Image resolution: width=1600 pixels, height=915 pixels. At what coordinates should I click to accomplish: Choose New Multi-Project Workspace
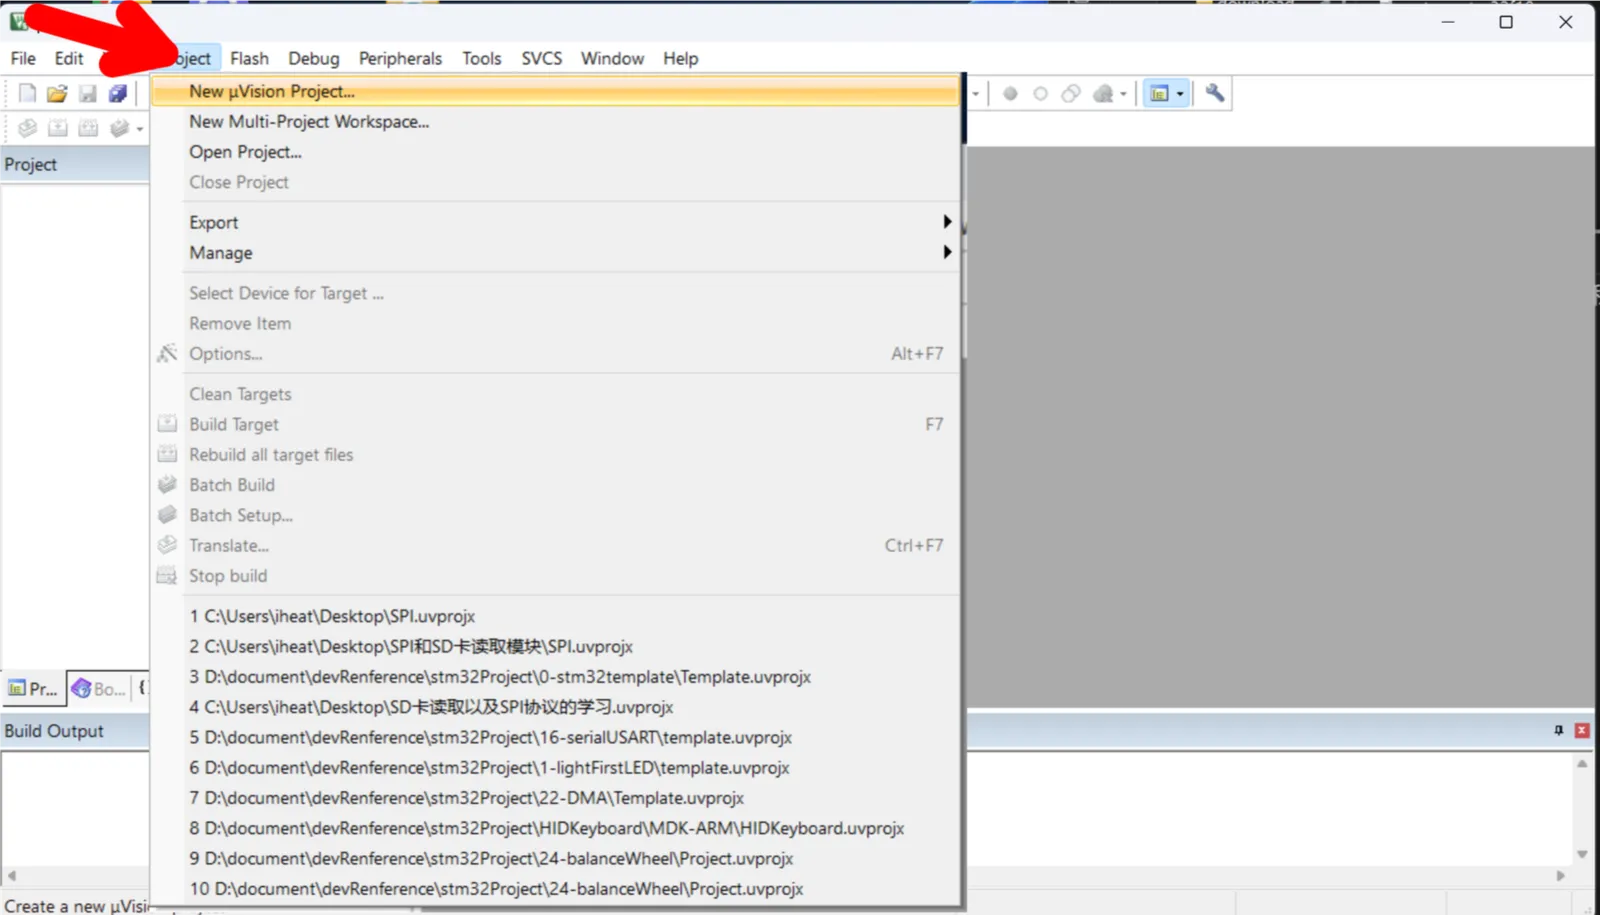tap(555, 121)
